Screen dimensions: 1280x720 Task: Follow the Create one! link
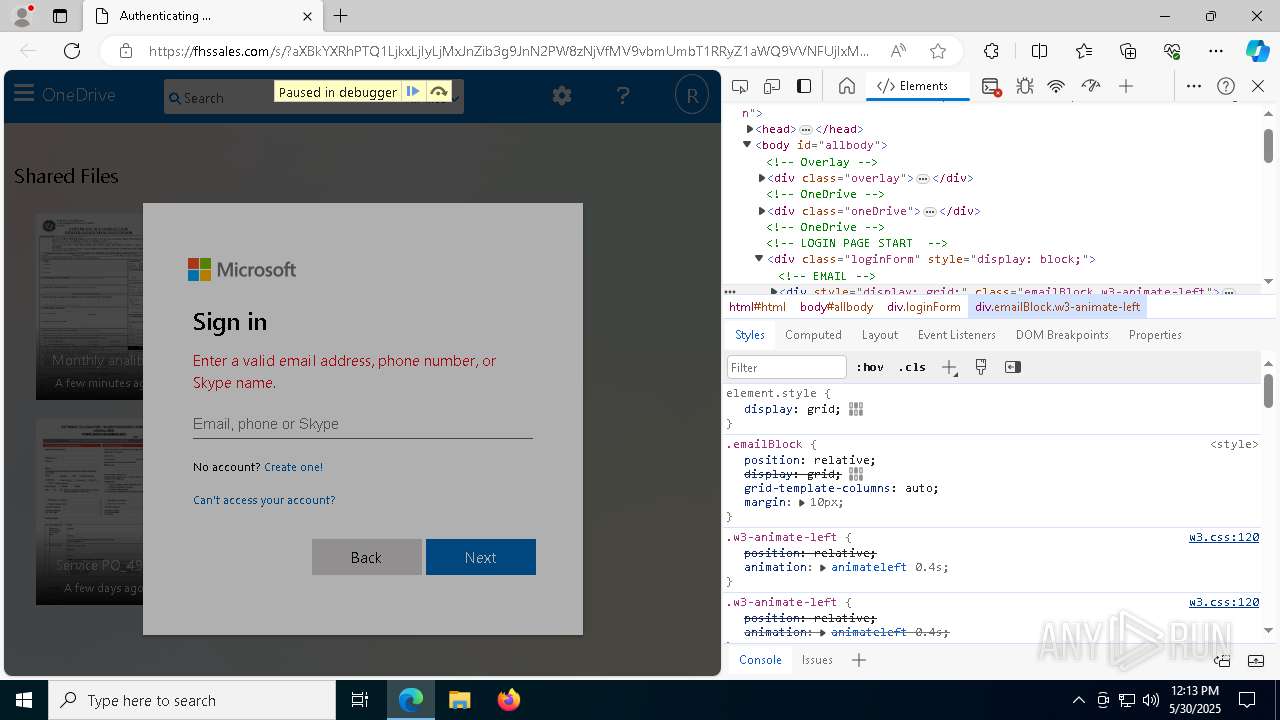[293, 467]
